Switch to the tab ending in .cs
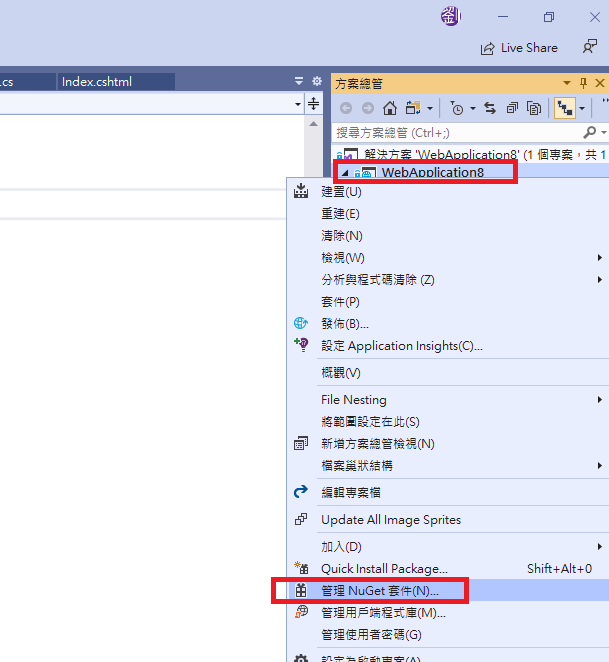 click(27, 81)
